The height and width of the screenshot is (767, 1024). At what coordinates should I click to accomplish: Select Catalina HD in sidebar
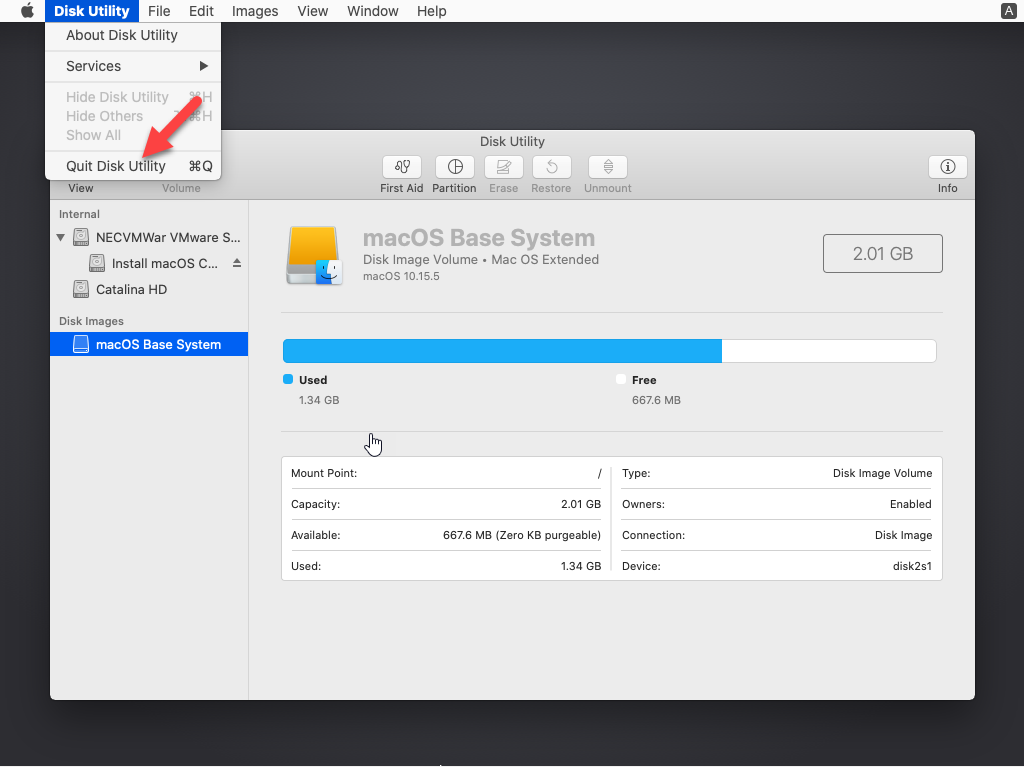coord(131,289)
